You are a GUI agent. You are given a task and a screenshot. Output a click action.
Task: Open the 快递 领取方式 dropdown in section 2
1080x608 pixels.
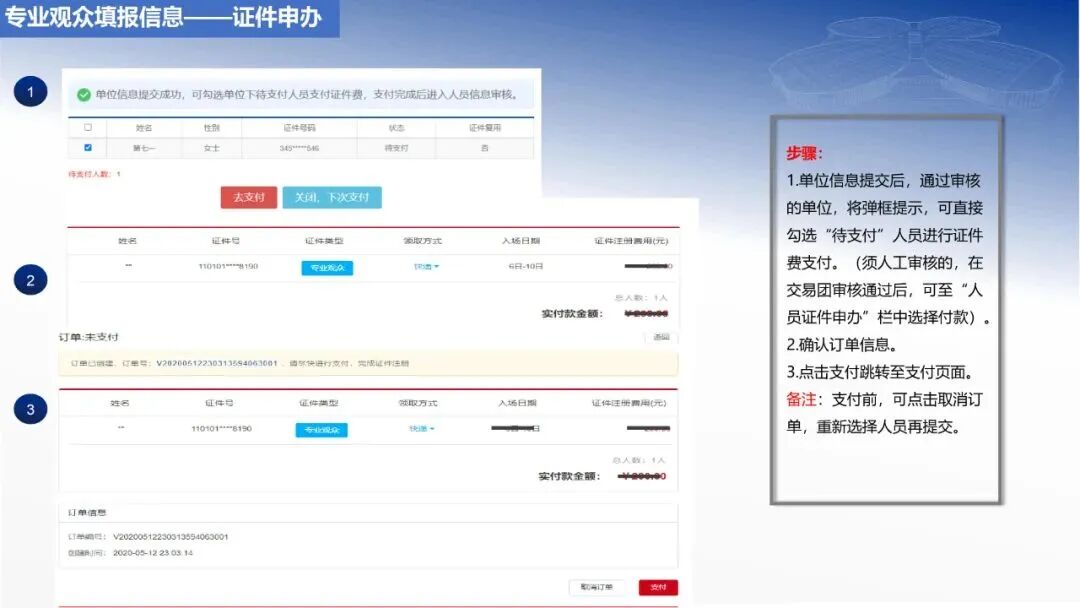click(x=425, y=268)
